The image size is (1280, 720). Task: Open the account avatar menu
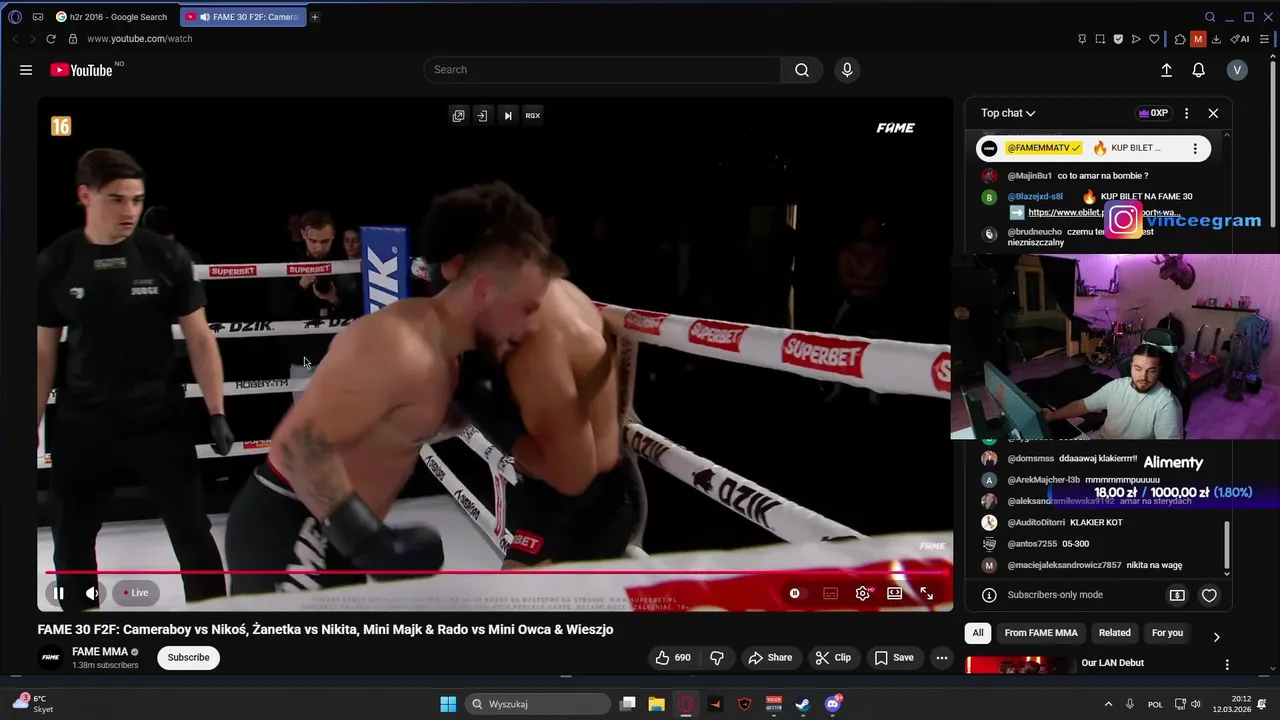coord(1237,70)
